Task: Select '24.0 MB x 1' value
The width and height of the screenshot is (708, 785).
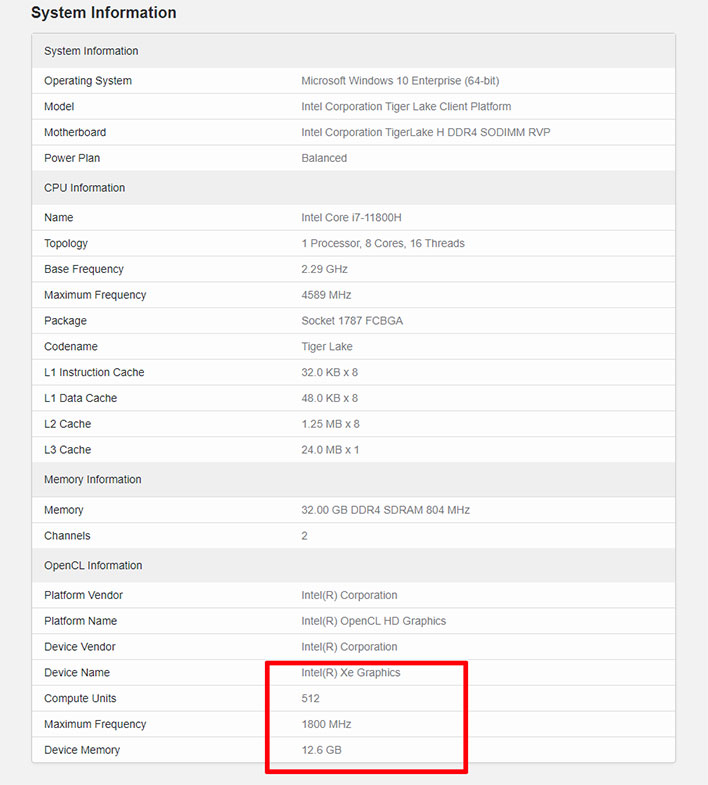Action: [x=330, y=450]
